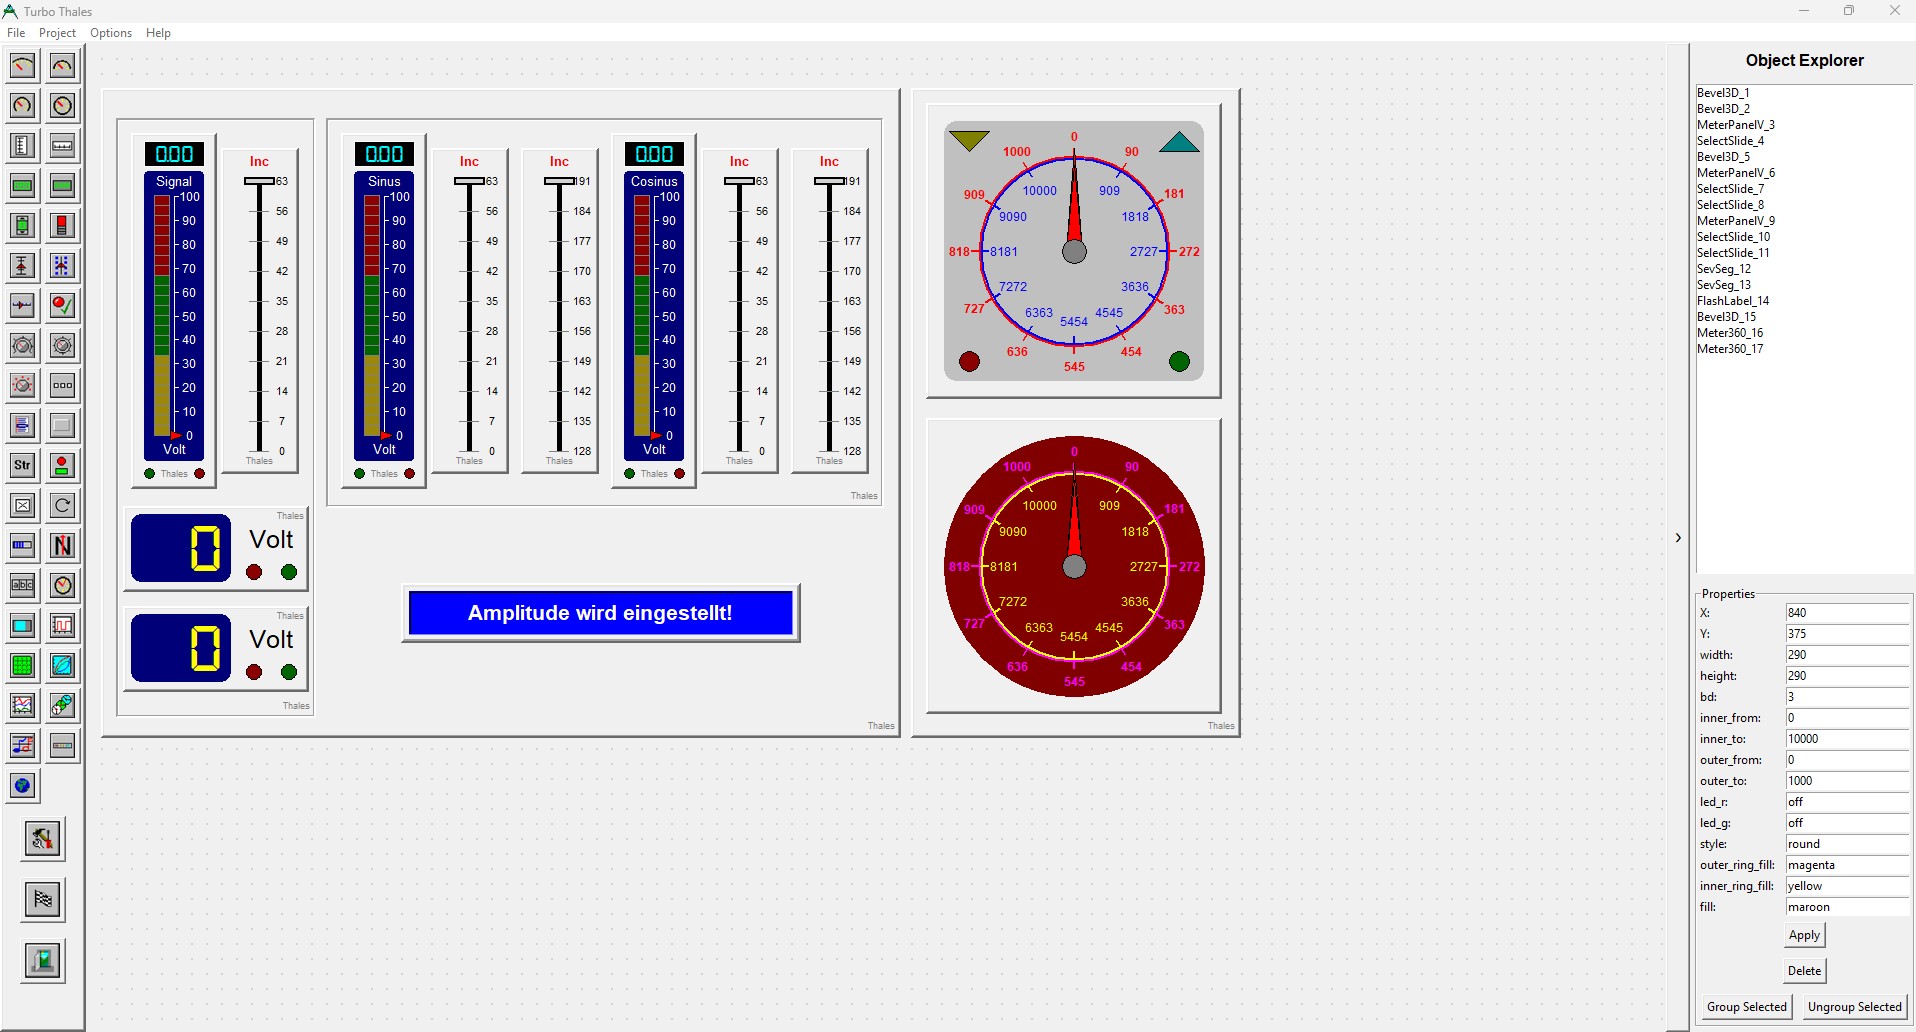This screenshot has height=1032, width=1916.
Task: Select the analog meter tool in the toolbar
Action: pos(22,66)
